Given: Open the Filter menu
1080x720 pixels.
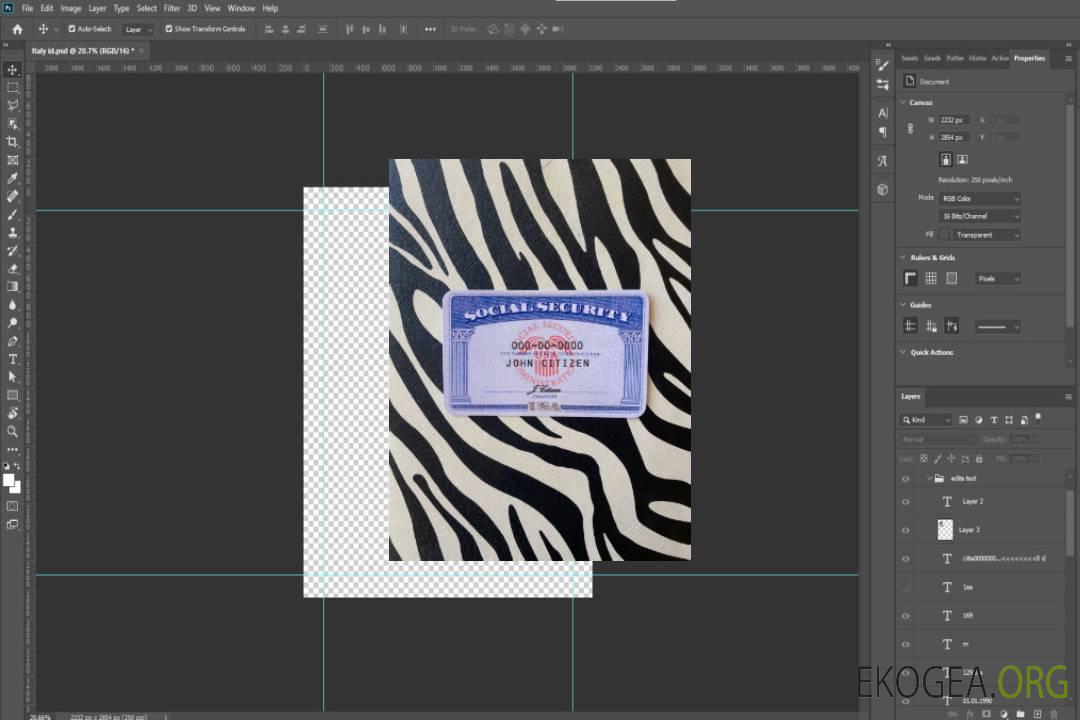Looking at the screenshot, I should (x=172, y=8).
